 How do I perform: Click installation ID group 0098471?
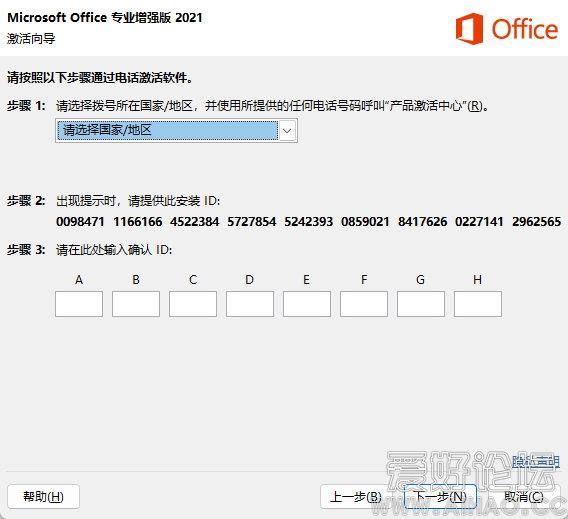80,222
